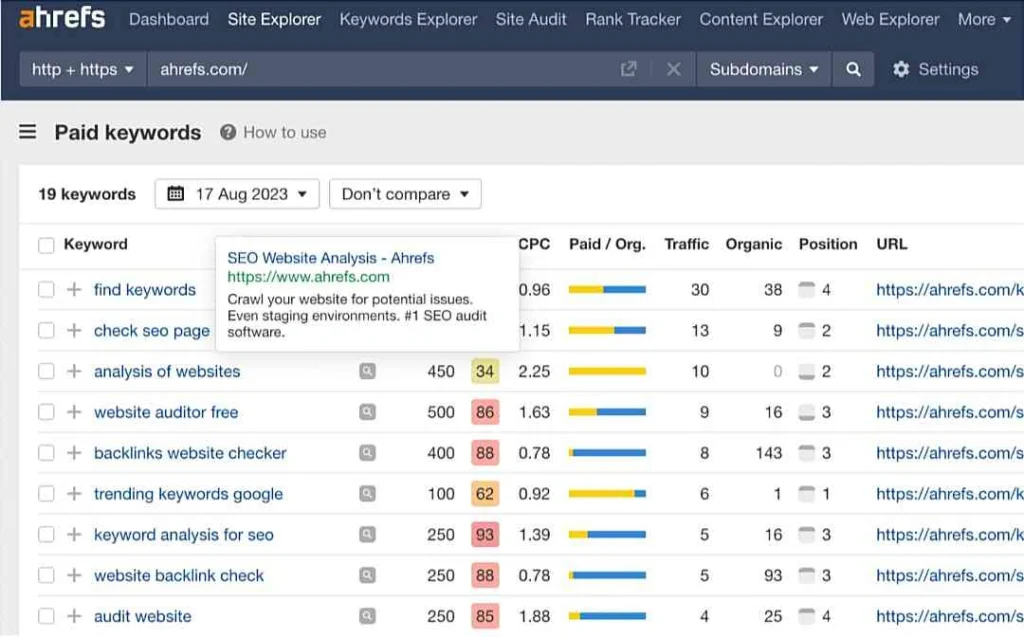Open URL link in backlinks website checker row
The image size is (1024, 637).
click(x=950, y=453)
